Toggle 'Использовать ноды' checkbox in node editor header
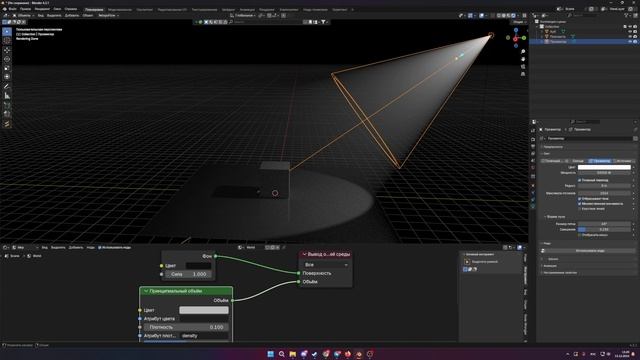640x360 pixels. (100, 247)
